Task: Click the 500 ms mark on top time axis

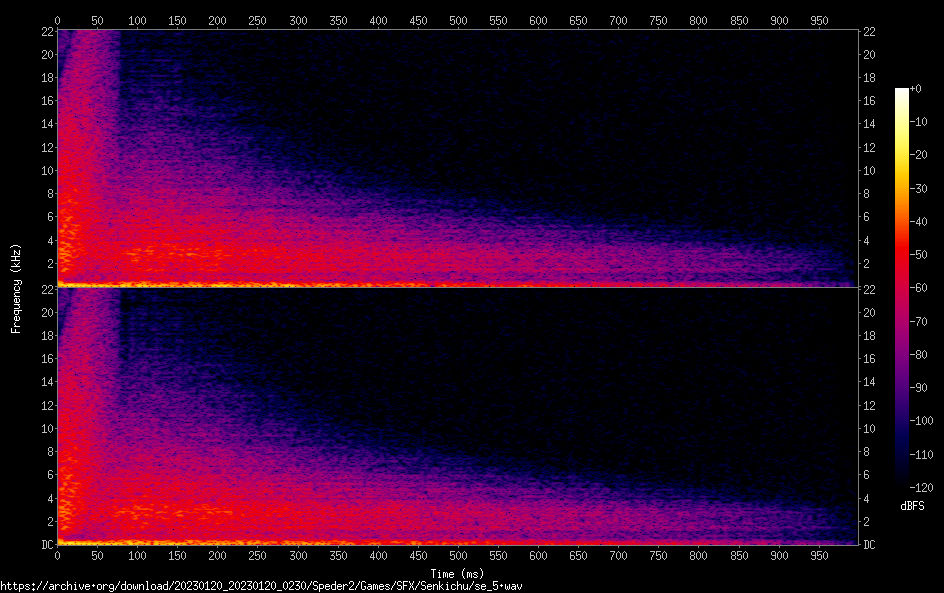Action: tap(458, 20)
